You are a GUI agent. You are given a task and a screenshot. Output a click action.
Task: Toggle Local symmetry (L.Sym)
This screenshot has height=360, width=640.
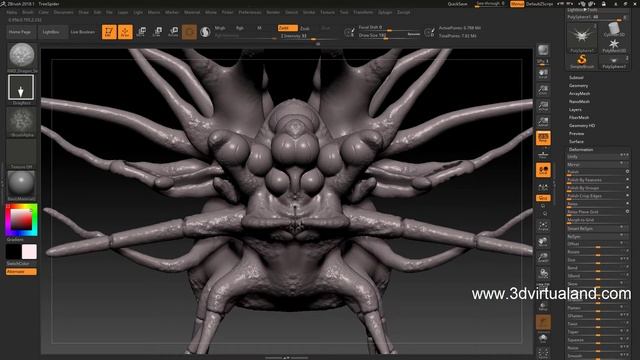543,187
